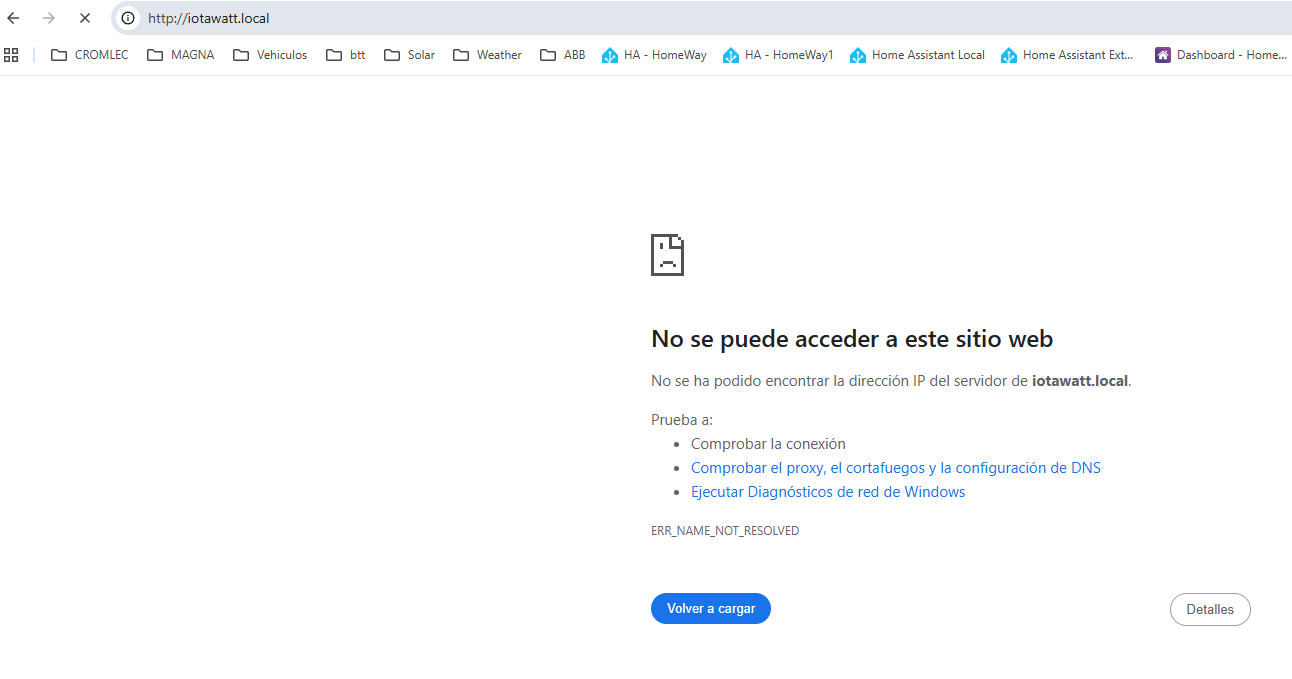The image size is (1292, 679).
Task: Open Home Assistant Ext bookmark
Action: click(x=1068, y=55)
